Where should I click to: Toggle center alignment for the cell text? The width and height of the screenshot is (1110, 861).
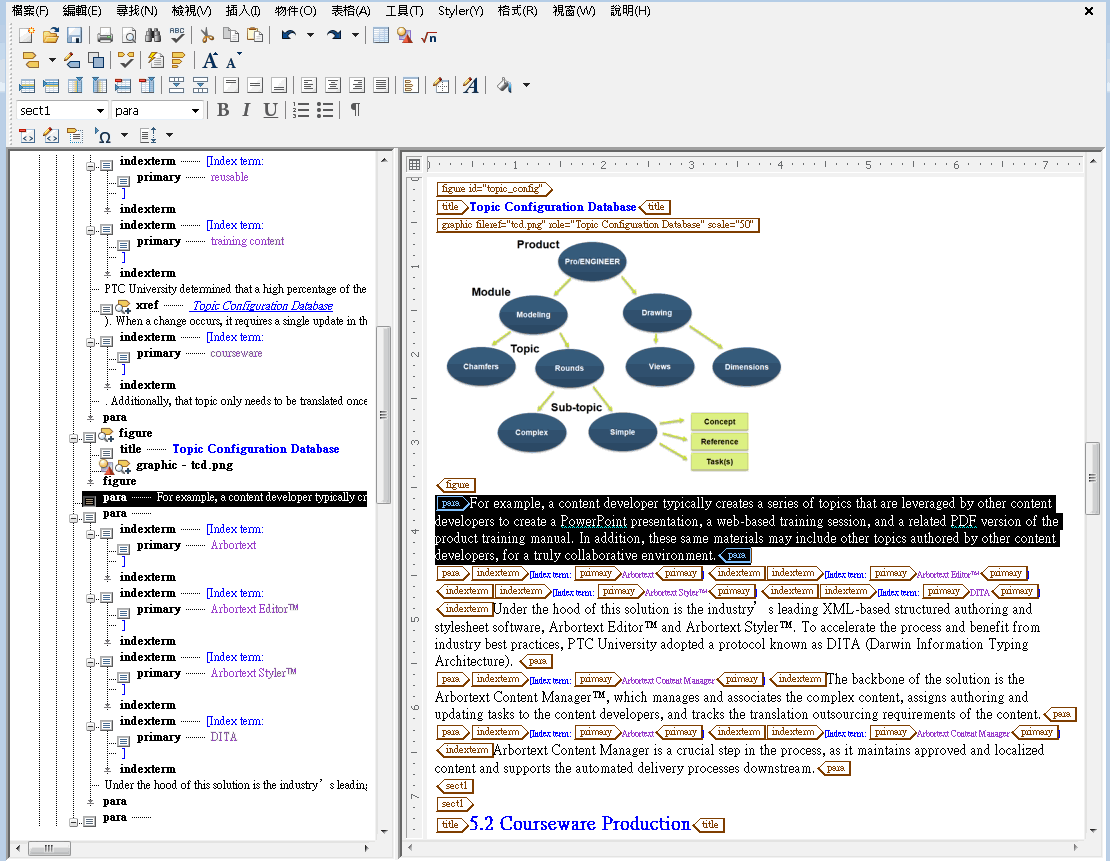point(333,86)
